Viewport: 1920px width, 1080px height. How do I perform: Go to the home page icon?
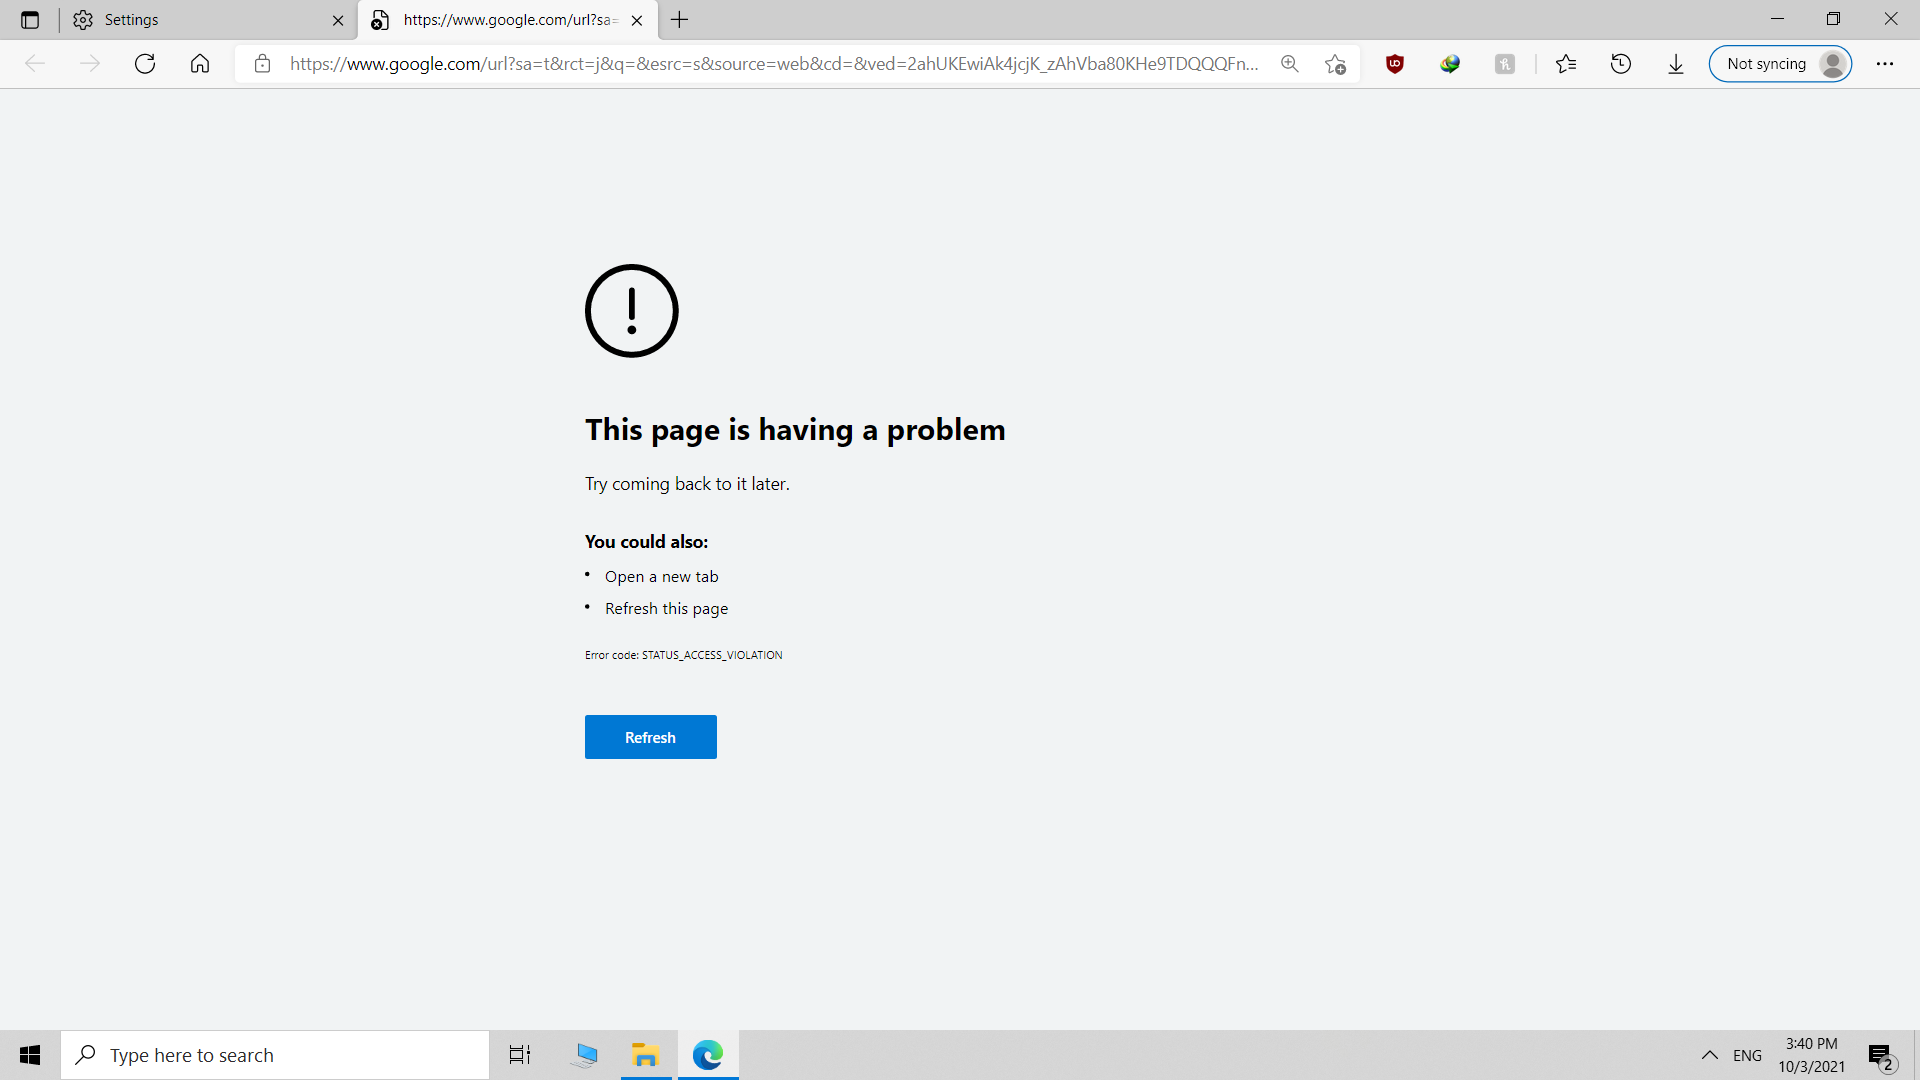point(200,64)
